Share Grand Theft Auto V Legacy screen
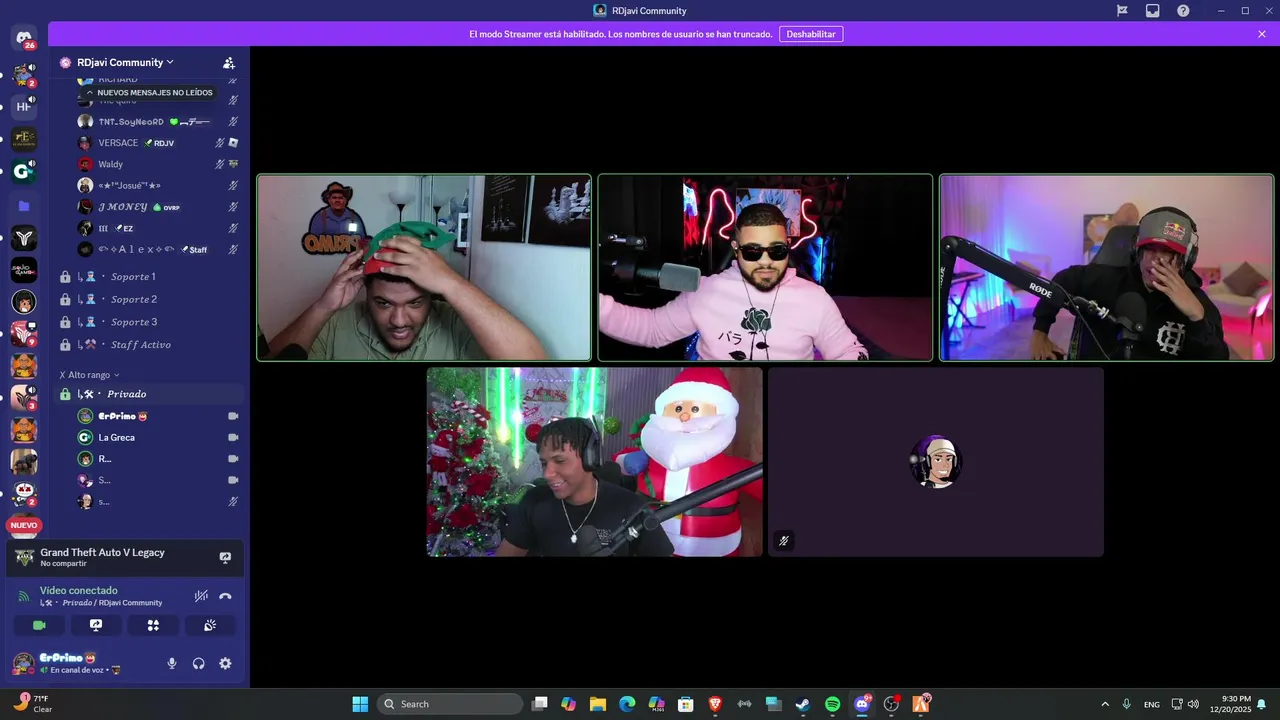The width and height of the screenshot is (1280, 720). pos(225,558)
